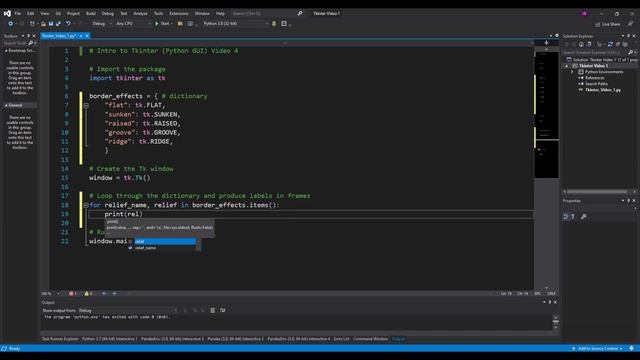Collapse the for loop fold marker
Image resolution: width=640 pixels, height=360 pixels.
click(x=86, y=205)
